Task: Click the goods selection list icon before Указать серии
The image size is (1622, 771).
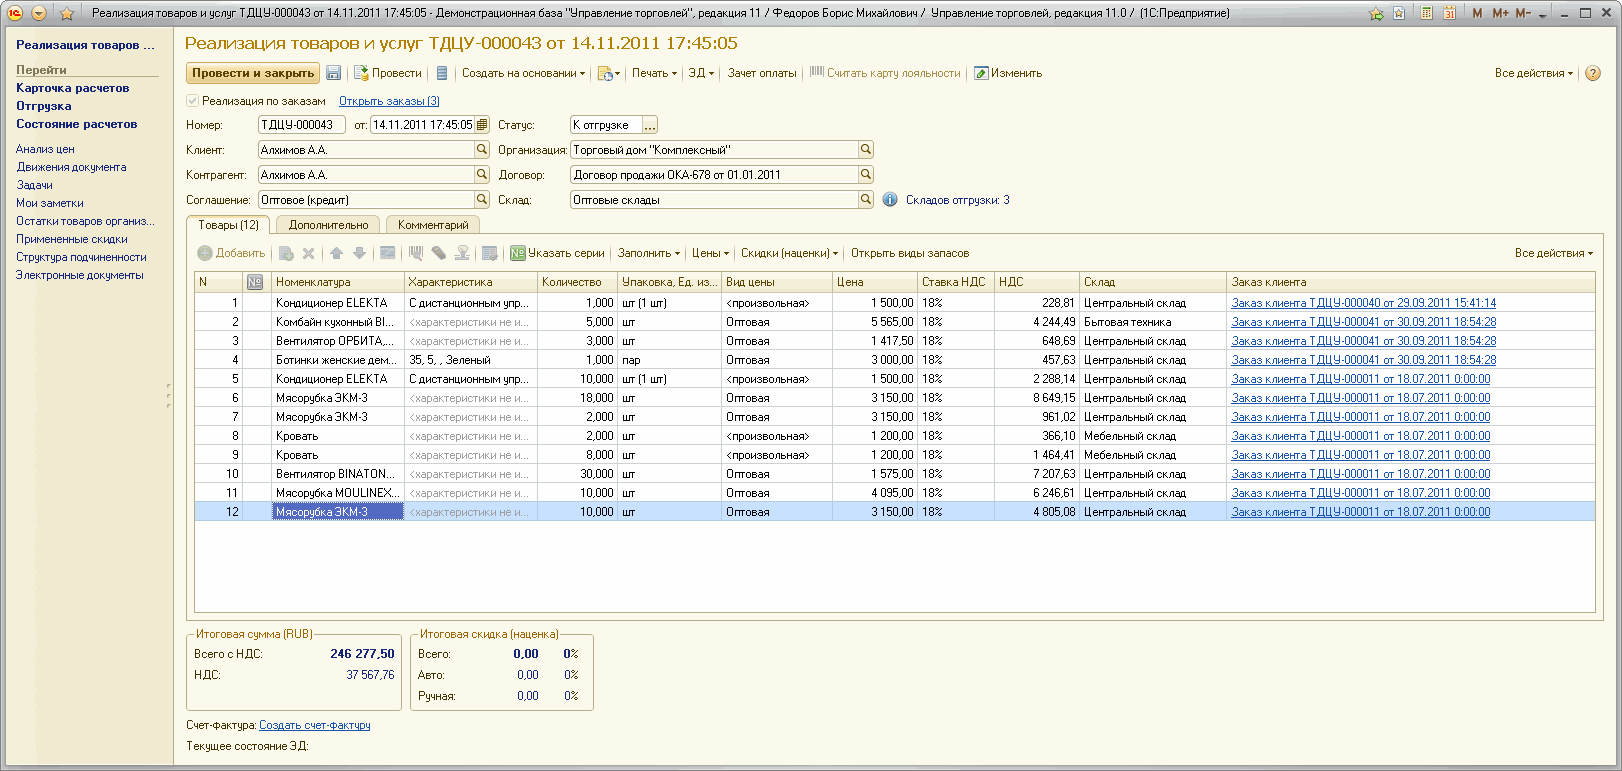Action: point(489,253)
